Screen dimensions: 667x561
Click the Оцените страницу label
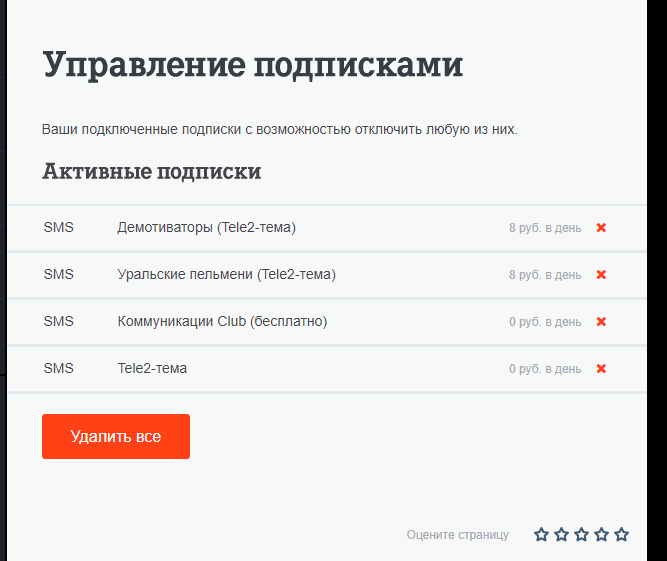(x=457, y=535)
